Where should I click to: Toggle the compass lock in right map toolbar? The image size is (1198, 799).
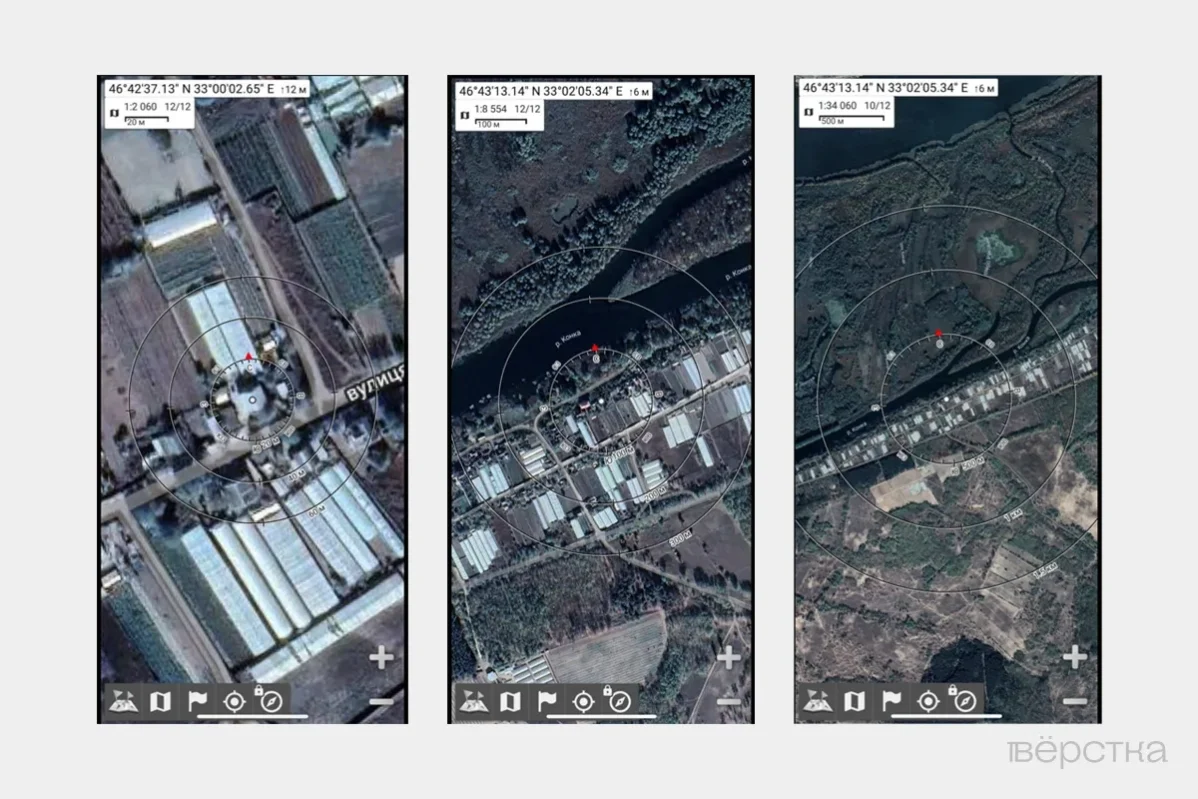pos(964,700)
